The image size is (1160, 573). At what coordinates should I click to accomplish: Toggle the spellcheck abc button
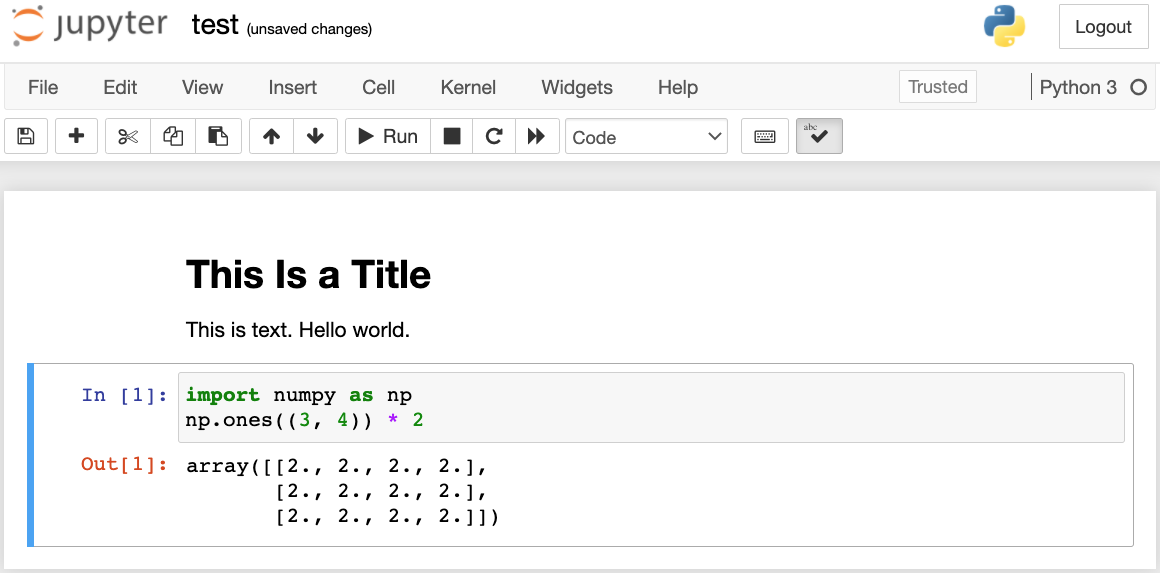coord(819,137)
